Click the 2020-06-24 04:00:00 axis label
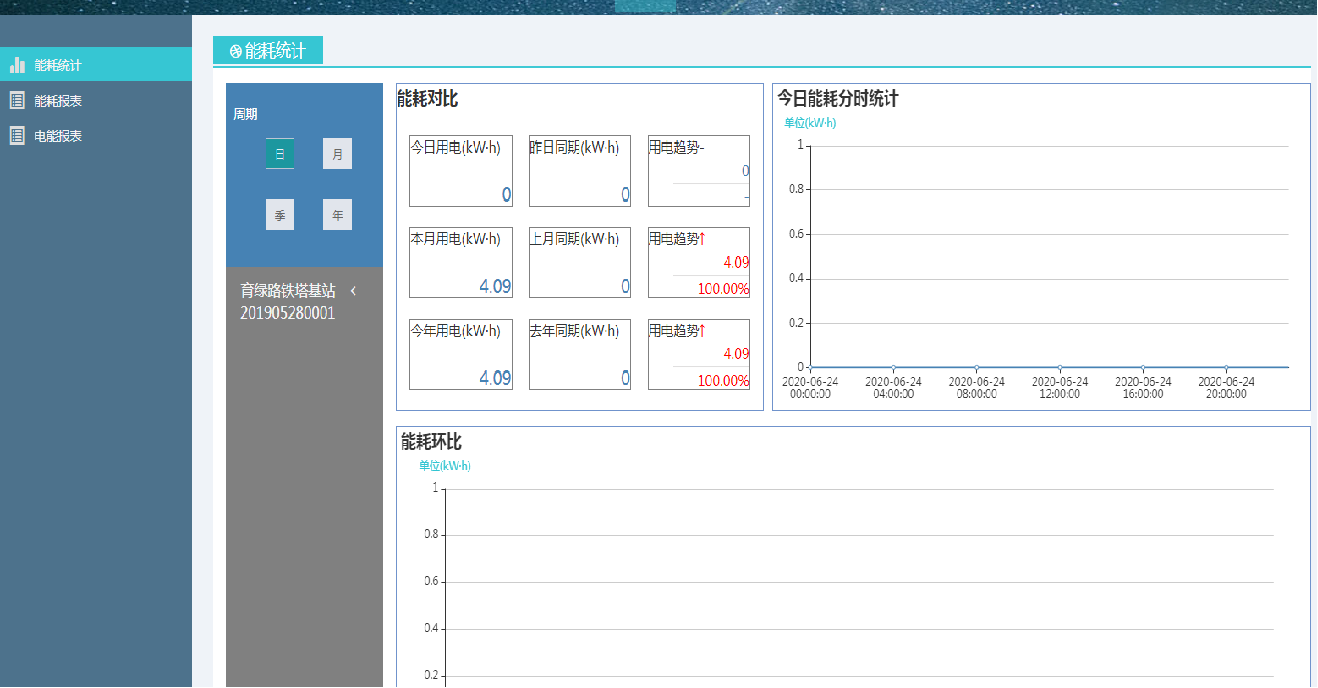 pyautogui.click(x=893, y=388)
